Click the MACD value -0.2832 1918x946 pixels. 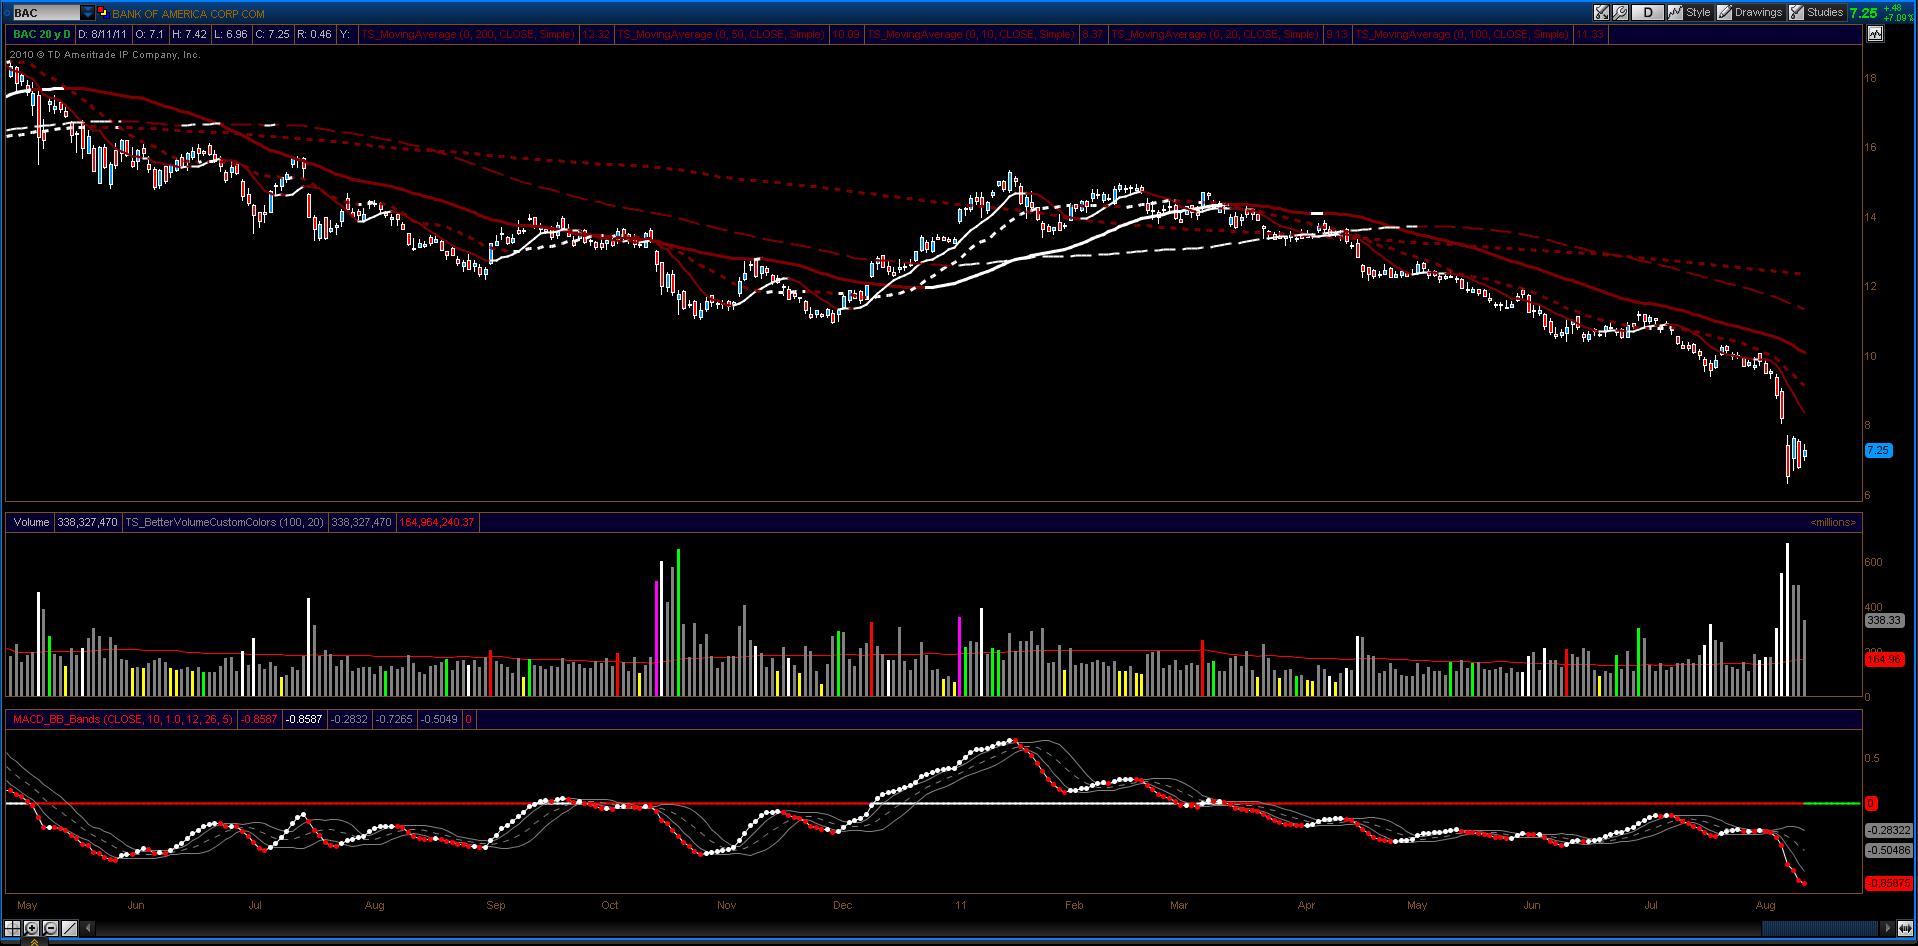click(350, 719)
